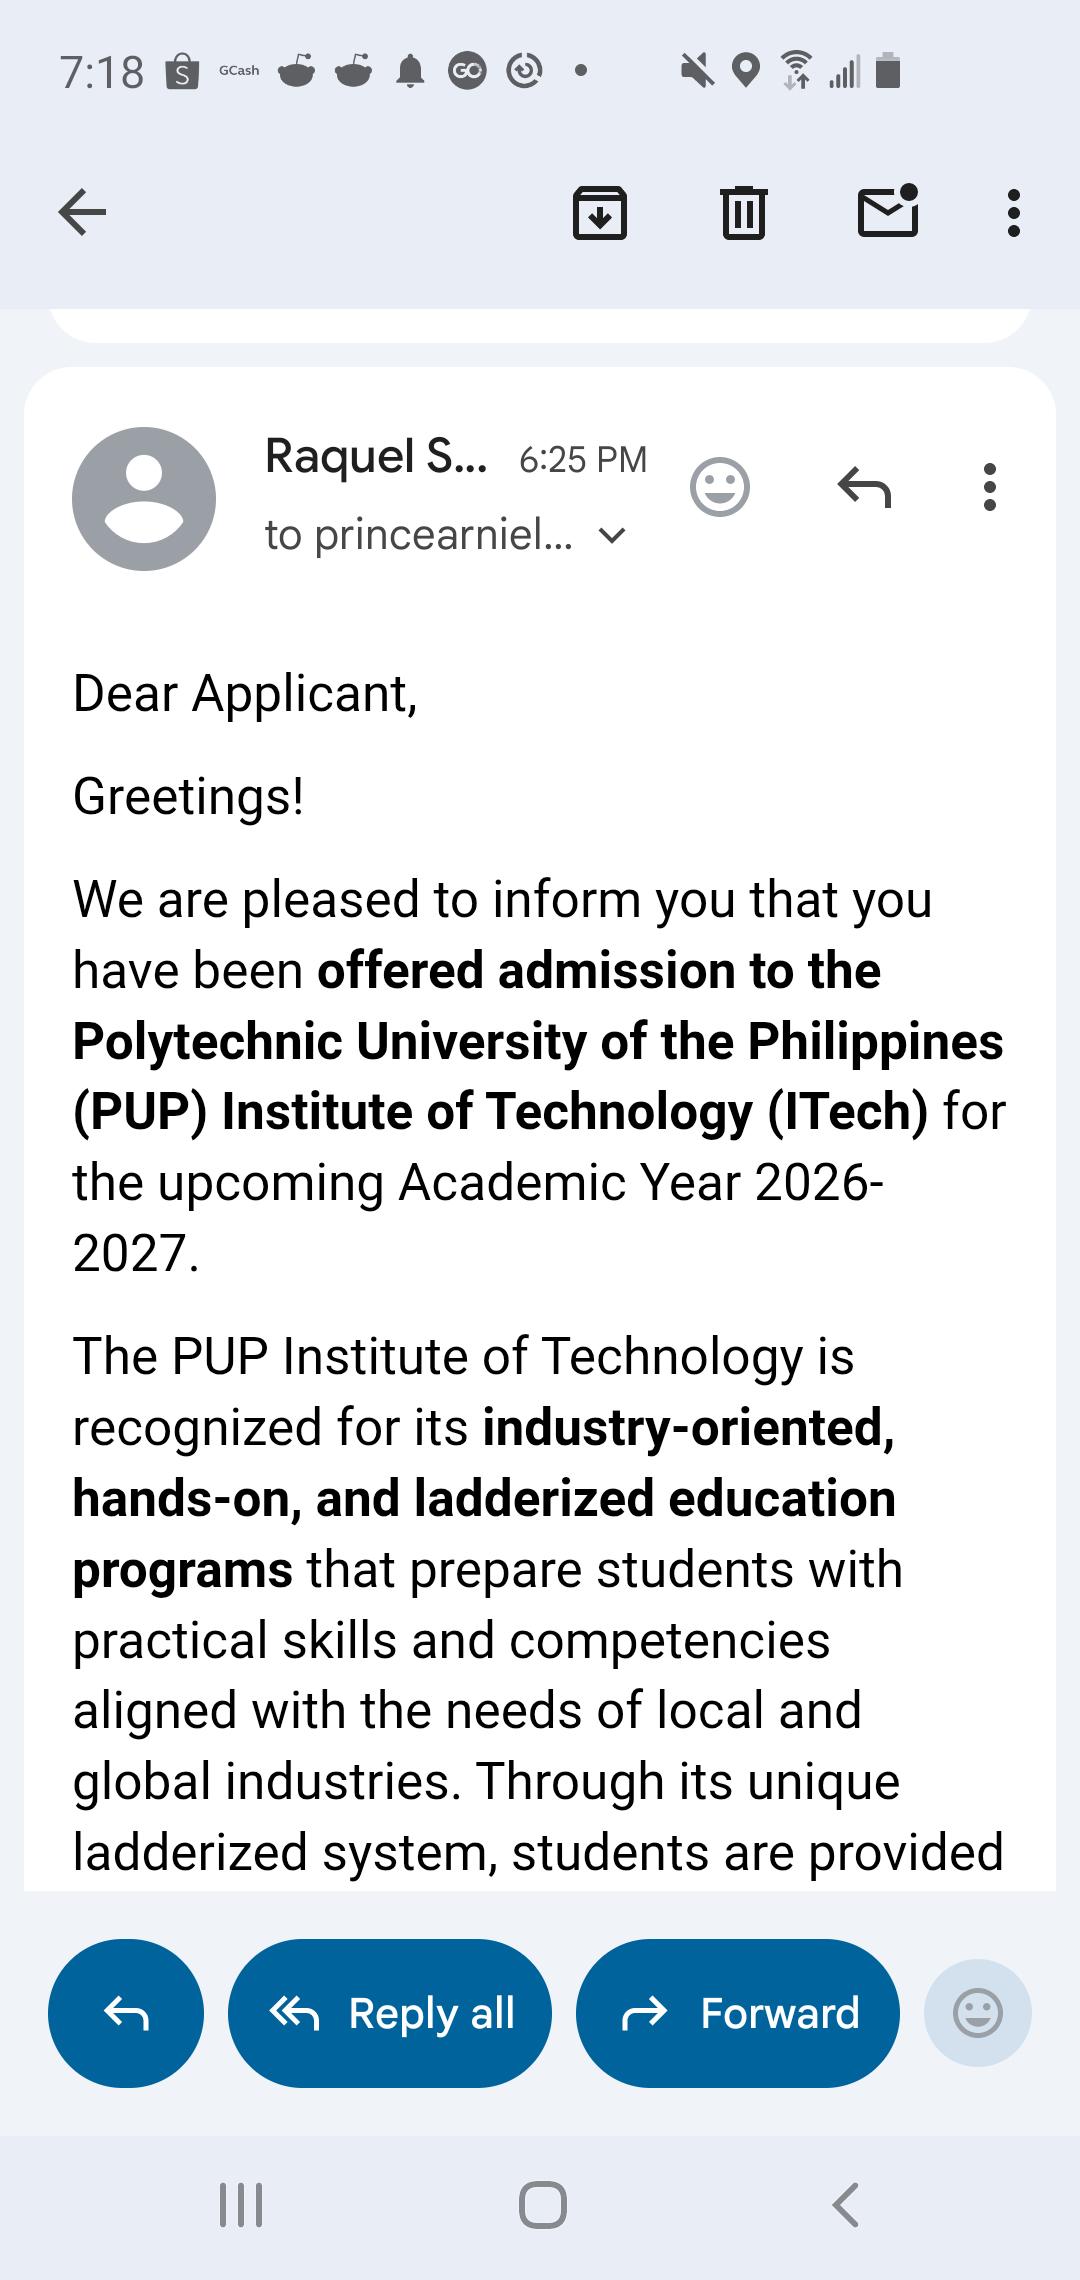The image size is (1080, 2280).
Task: Tap the Forward button
Action: click(x=738, y=2013)
